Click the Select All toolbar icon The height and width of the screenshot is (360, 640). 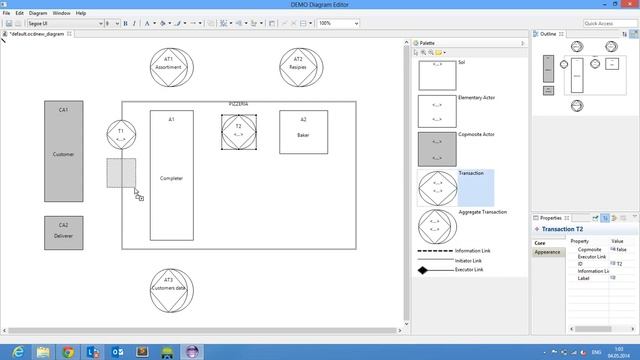coord(224,24)
